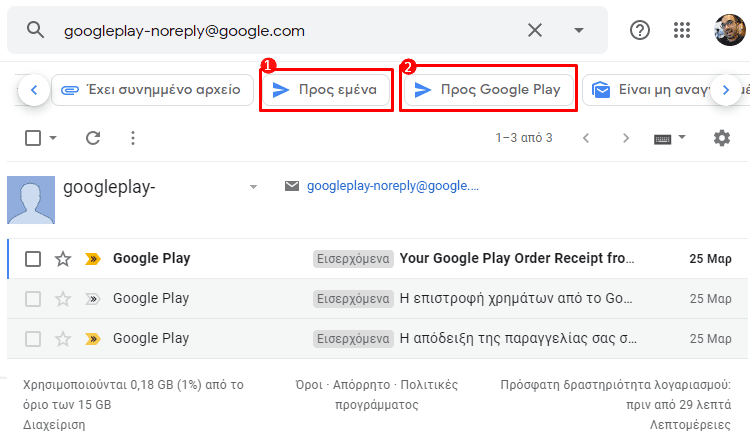750x446 pixels.
Task: Toggle importance marker on 'Η απόδειξη της παραγγελίας' email
Action: 93,339
